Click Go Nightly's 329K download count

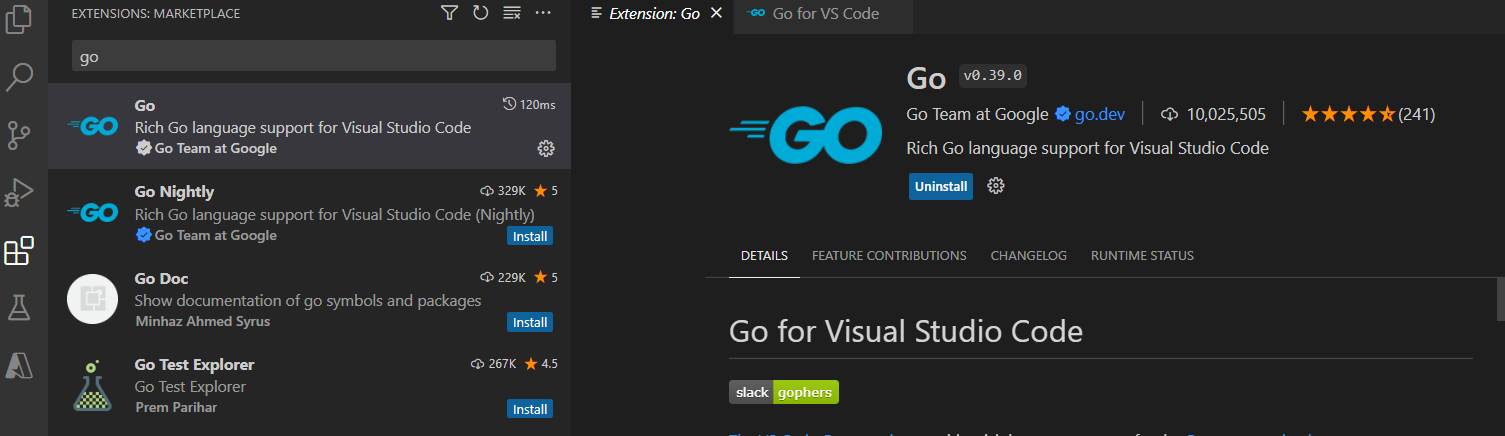point(503,191)
